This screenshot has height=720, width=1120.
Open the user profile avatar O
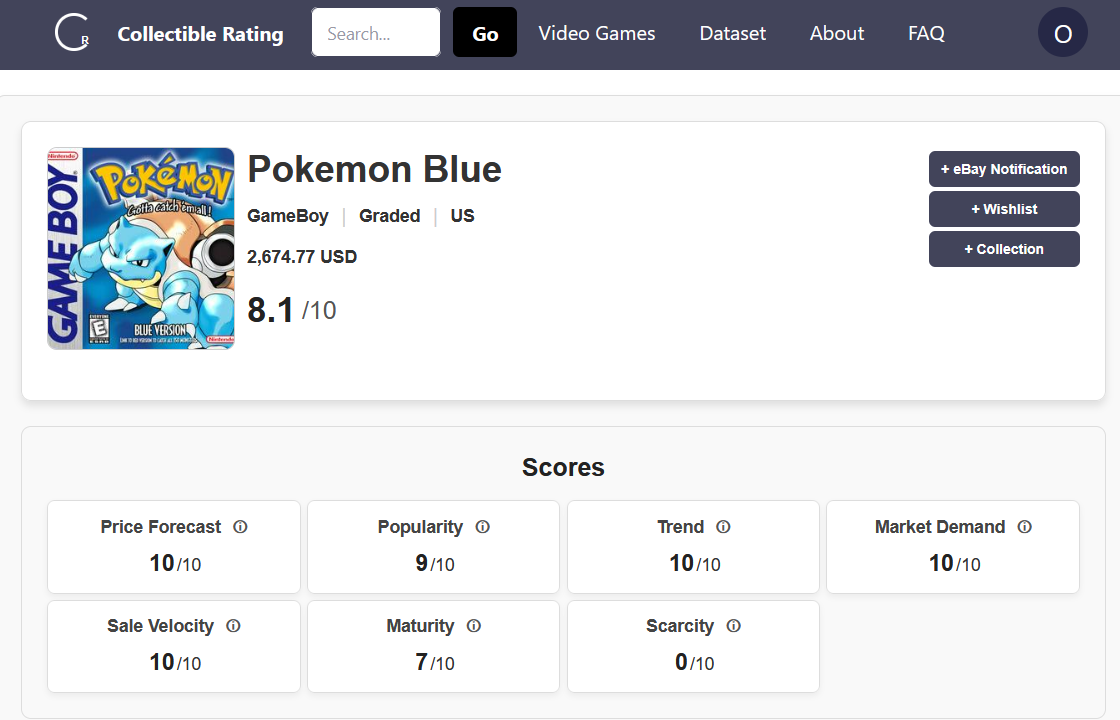(1062, 33)
